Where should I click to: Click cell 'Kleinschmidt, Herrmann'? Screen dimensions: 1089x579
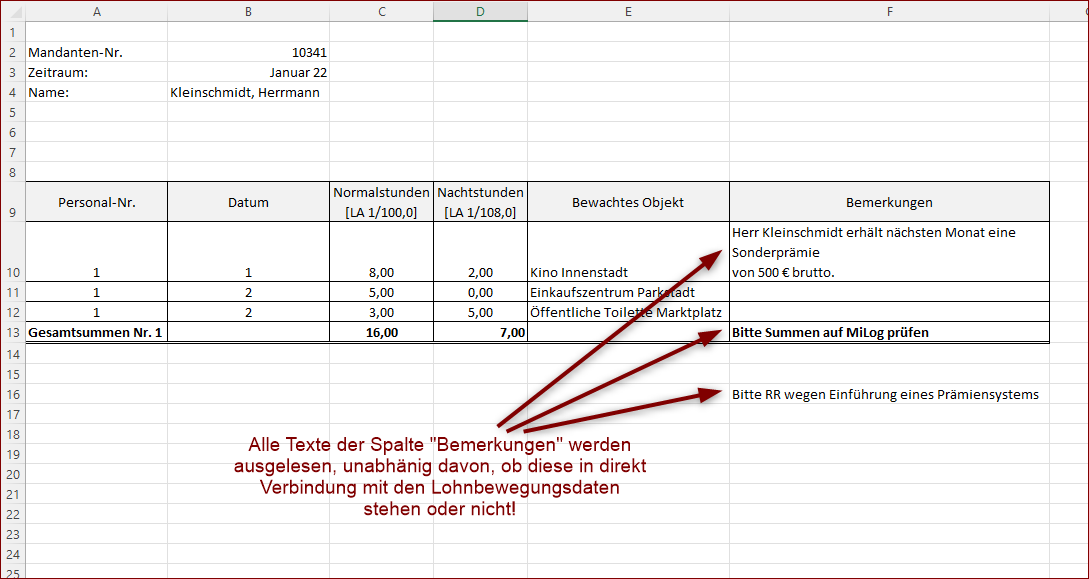(x=249, y=92)
